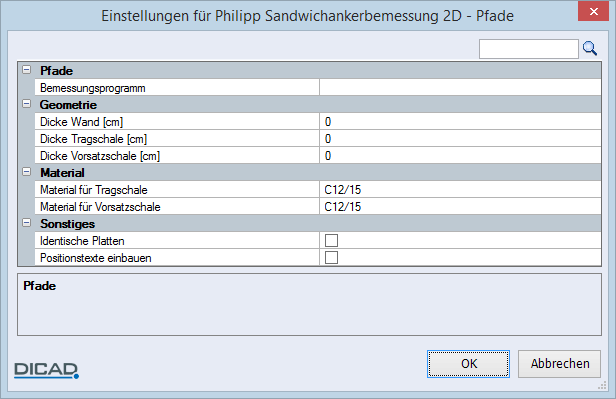Confirm settings with the OK button
Screen dimensions: 616x399
(468, 364)
